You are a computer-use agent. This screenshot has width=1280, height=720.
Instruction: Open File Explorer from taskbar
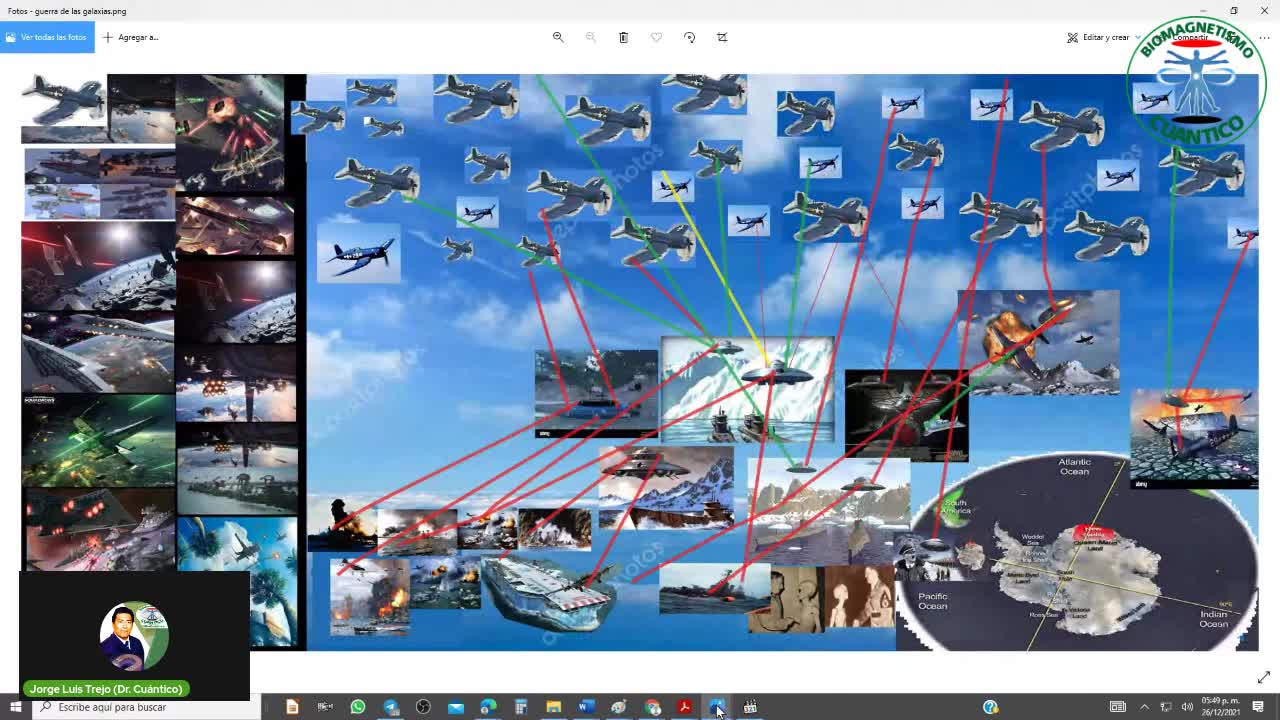[553, 707]
